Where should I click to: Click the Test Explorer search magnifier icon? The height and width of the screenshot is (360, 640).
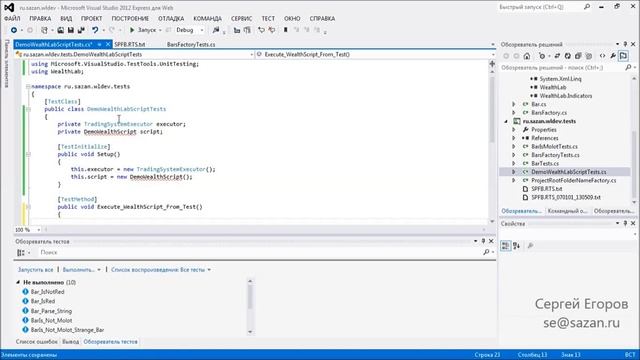pos(486,252)
